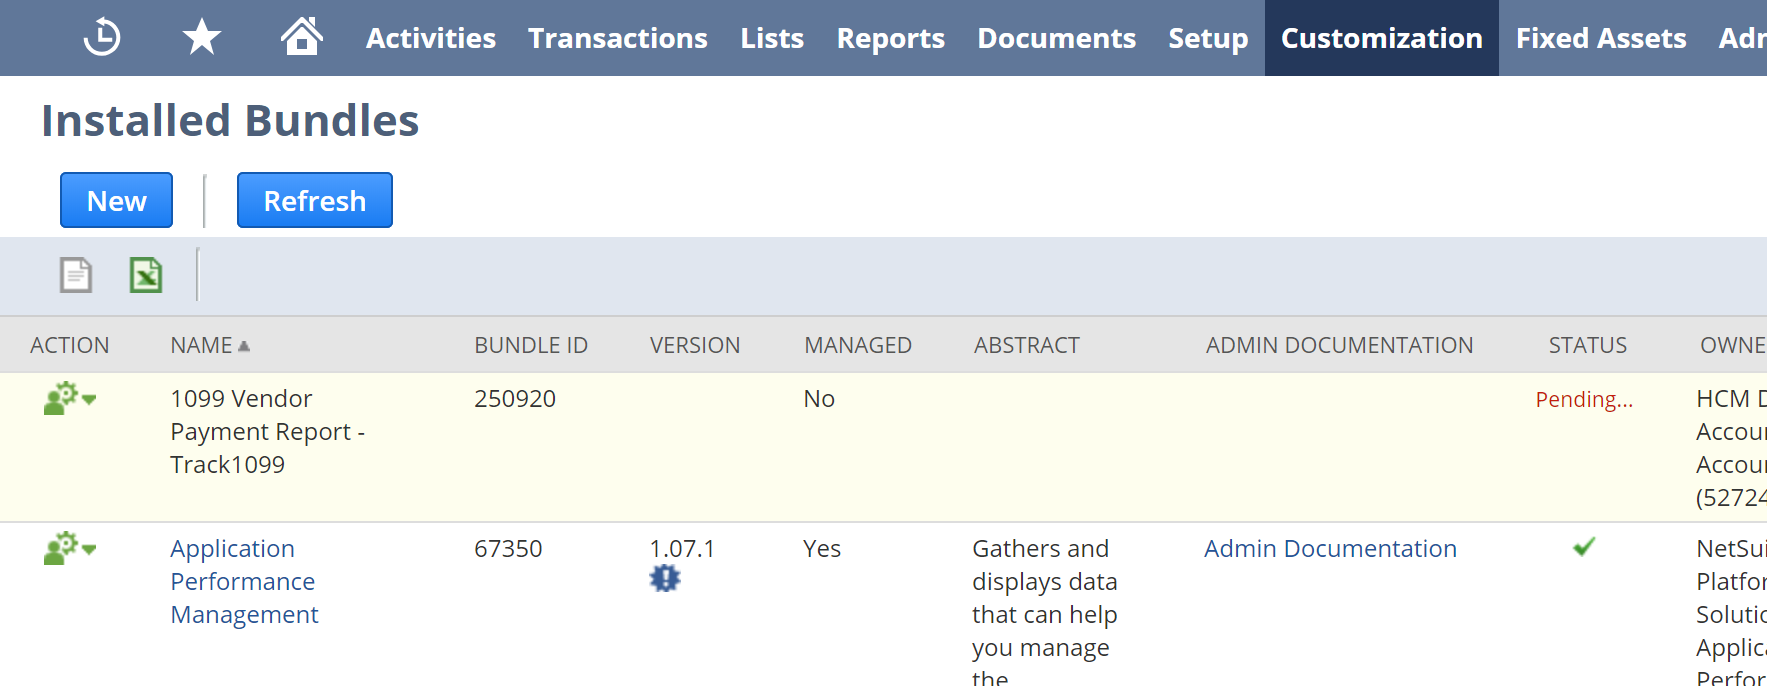Viewport: 1767px width, 686px height.
Task: Open the Recent Records clock icon
Action: click(x=102, y=38)
